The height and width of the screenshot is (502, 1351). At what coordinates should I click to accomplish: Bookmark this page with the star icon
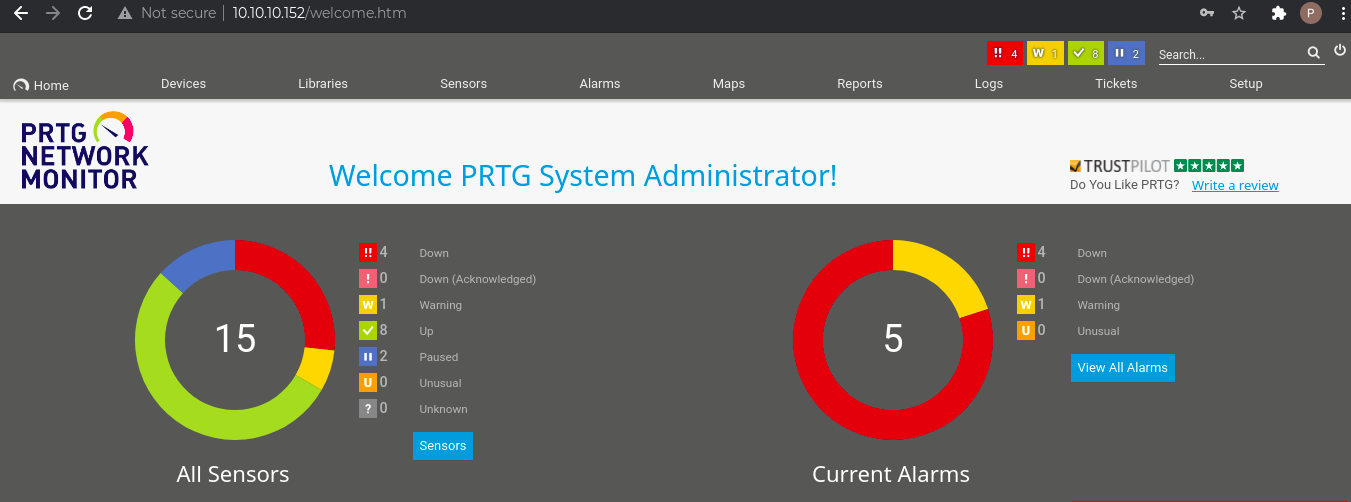click(1239, 13)
